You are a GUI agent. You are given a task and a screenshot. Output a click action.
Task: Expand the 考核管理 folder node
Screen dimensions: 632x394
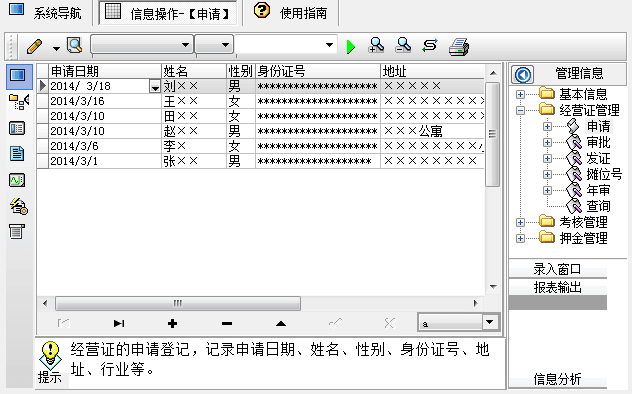coord(520,222)
